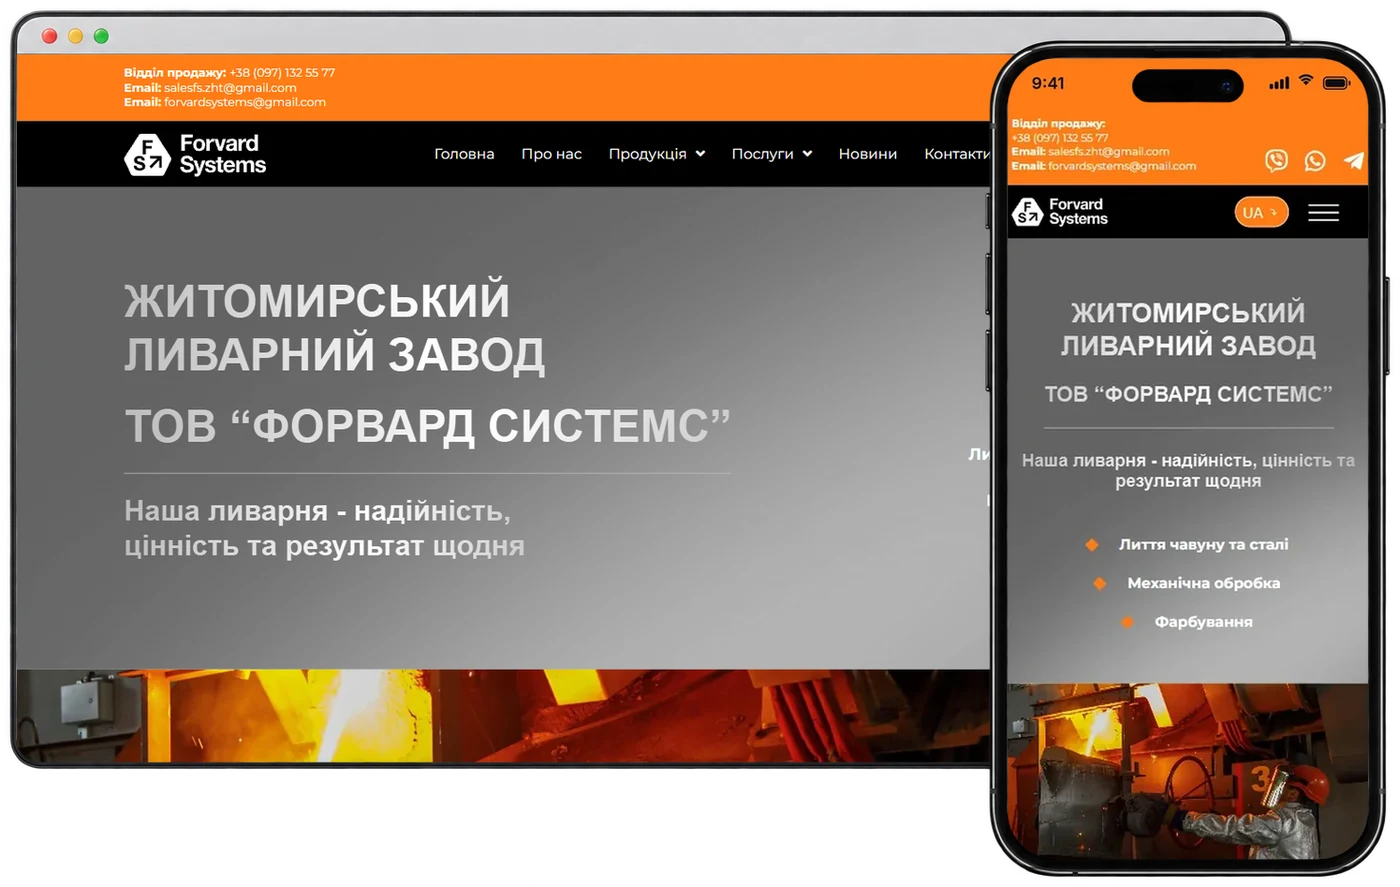The width and height of the screenshot is (1400, 887).
Task: Tap the Viber icon on phone
Action: pyautogui.click(x=1276, y=160)
